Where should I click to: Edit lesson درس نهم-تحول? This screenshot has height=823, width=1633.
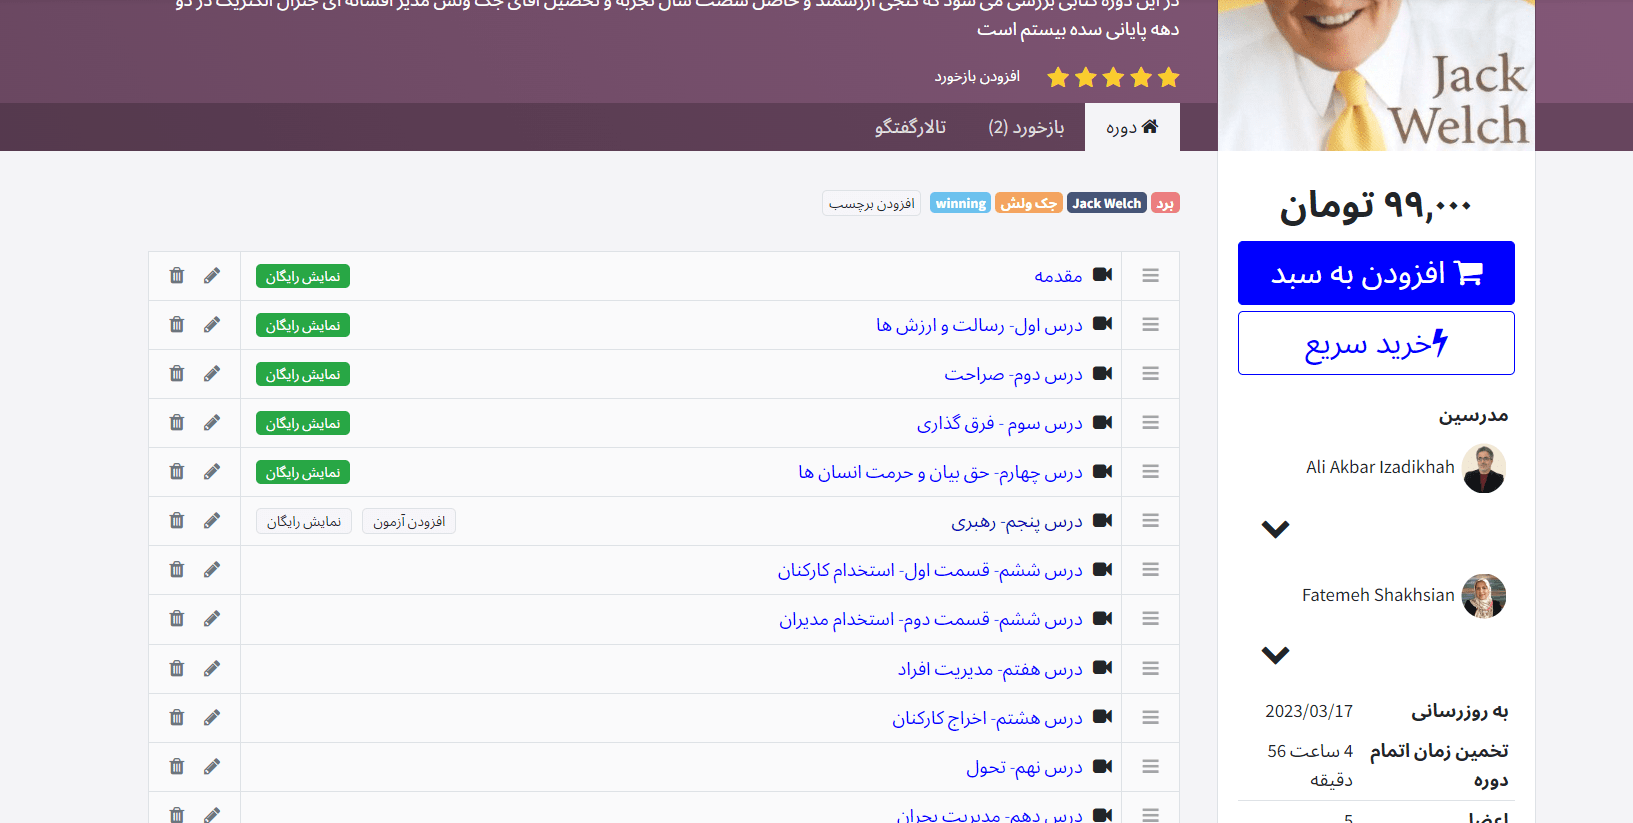(212, 766)
